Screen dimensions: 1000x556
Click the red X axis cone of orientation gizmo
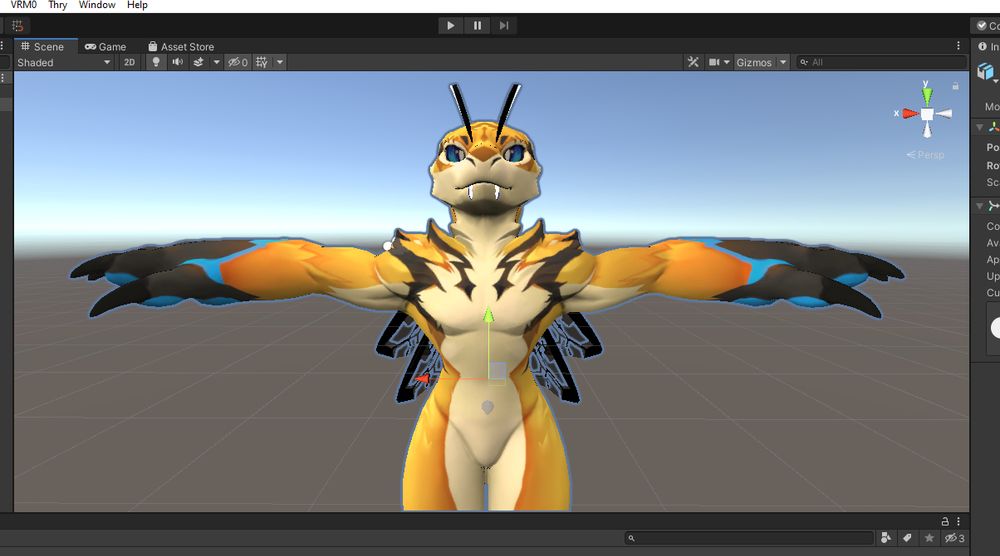click(x=910, y=114)
